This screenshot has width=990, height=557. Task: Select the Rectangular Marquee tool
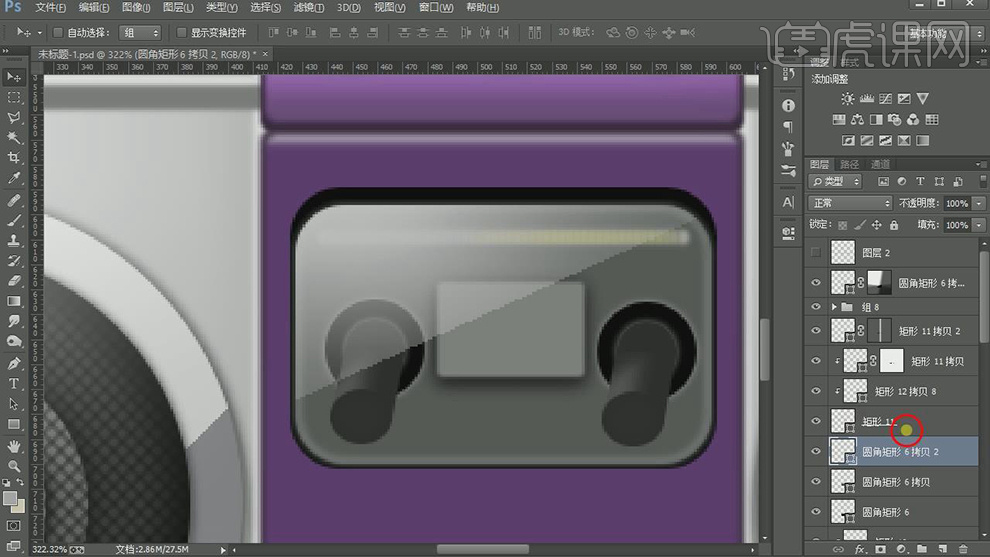(x=14, y=97)
